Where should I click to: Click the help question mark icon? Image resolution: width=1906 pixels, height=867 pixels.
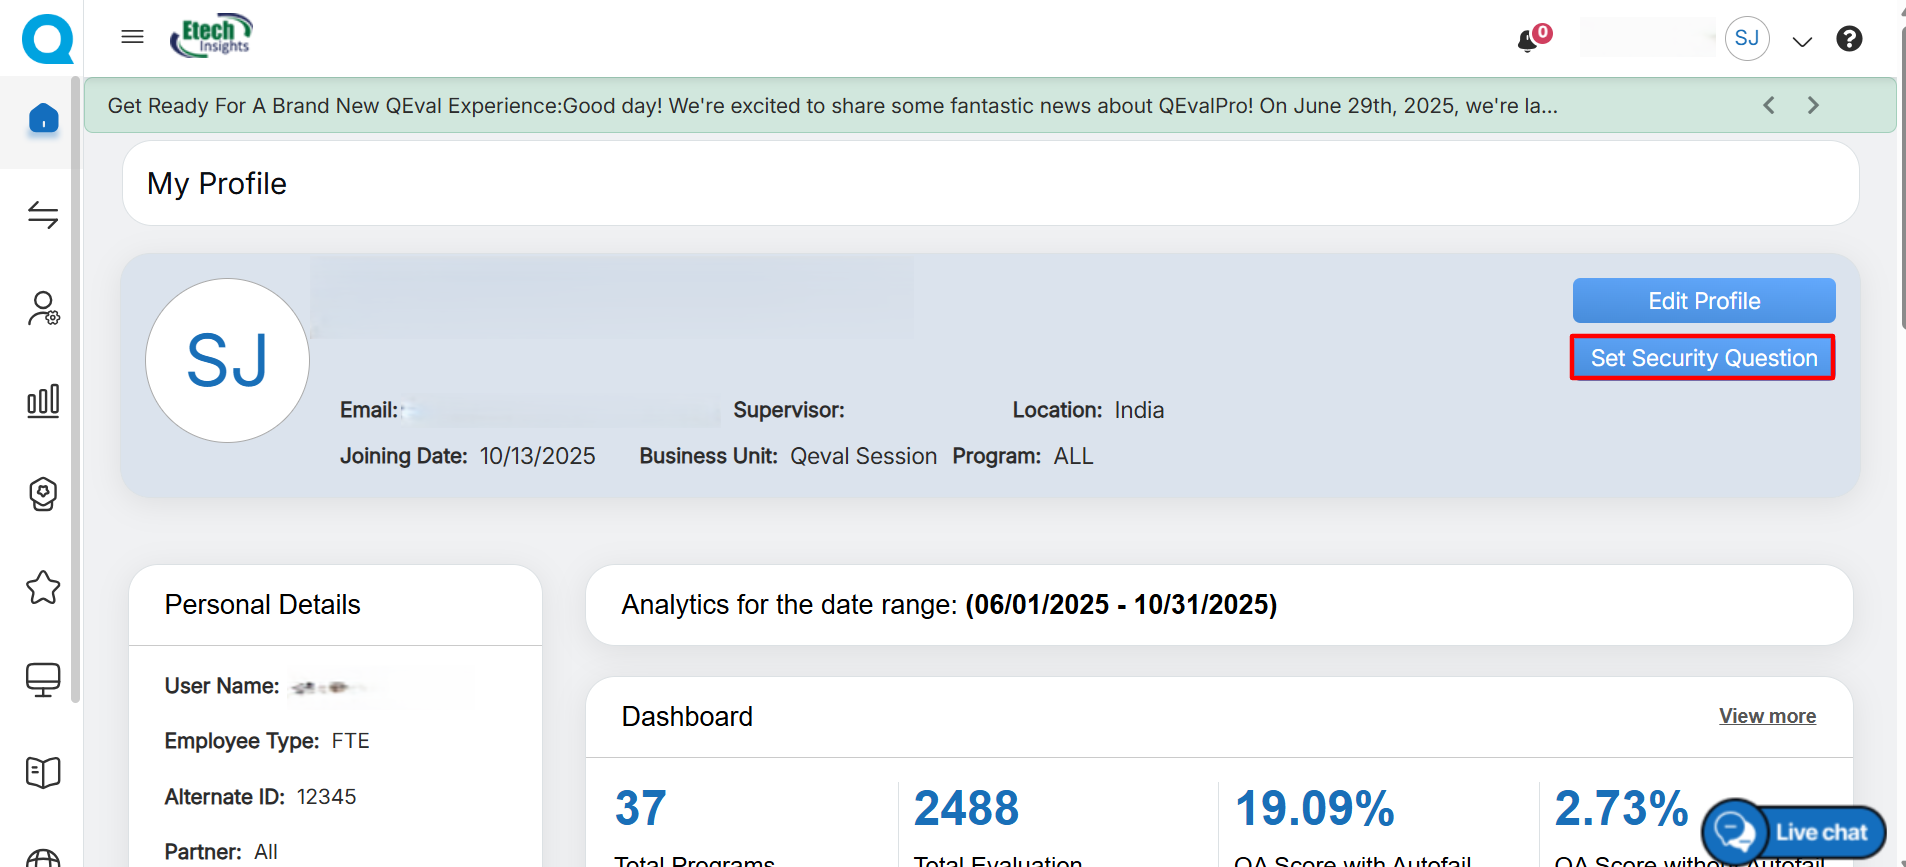pyautogui.click(x=1849, y=39)
